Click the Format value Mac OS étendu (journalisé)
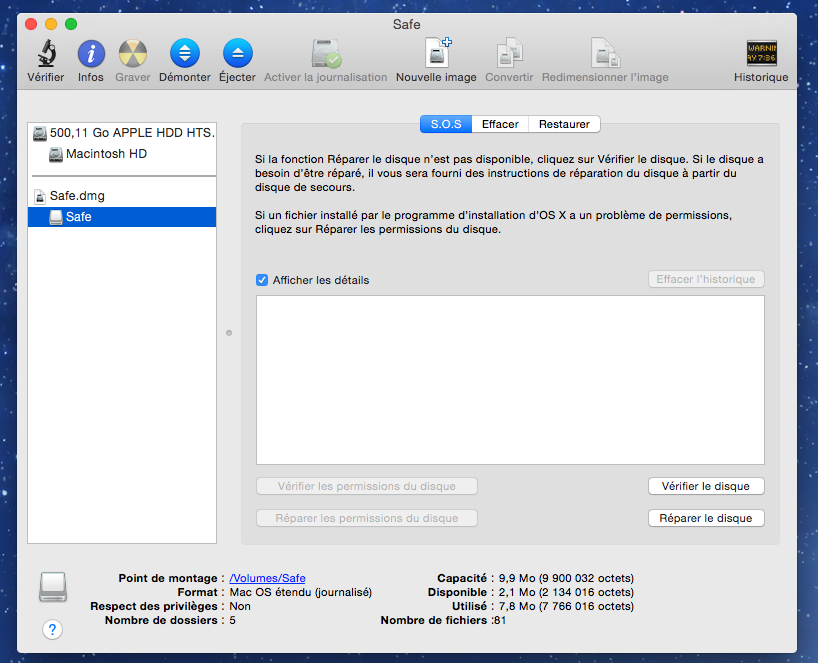Viewport: 818px width, 663px height. tap(300, 592)
